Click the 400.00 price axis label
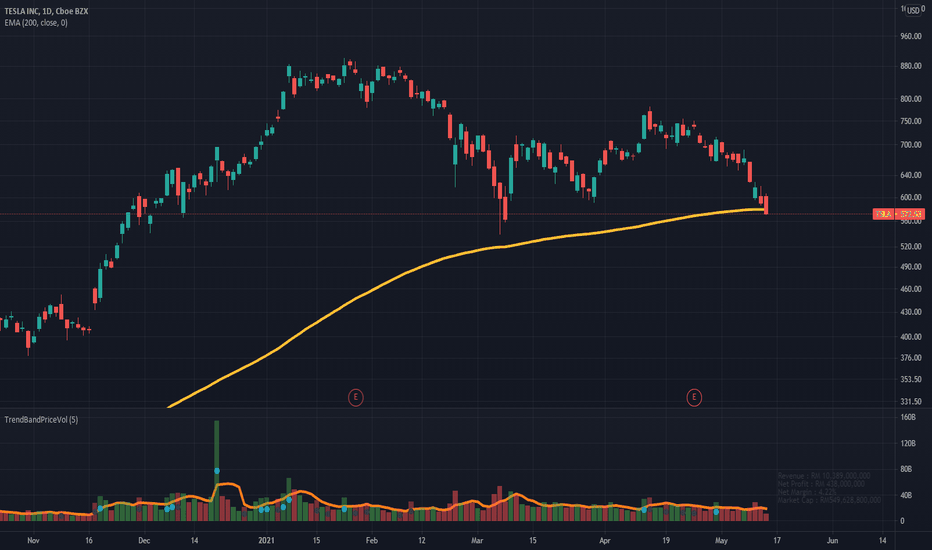Image resolution: width=932 pixels, height=550 pixels. (x=910, y=337)
